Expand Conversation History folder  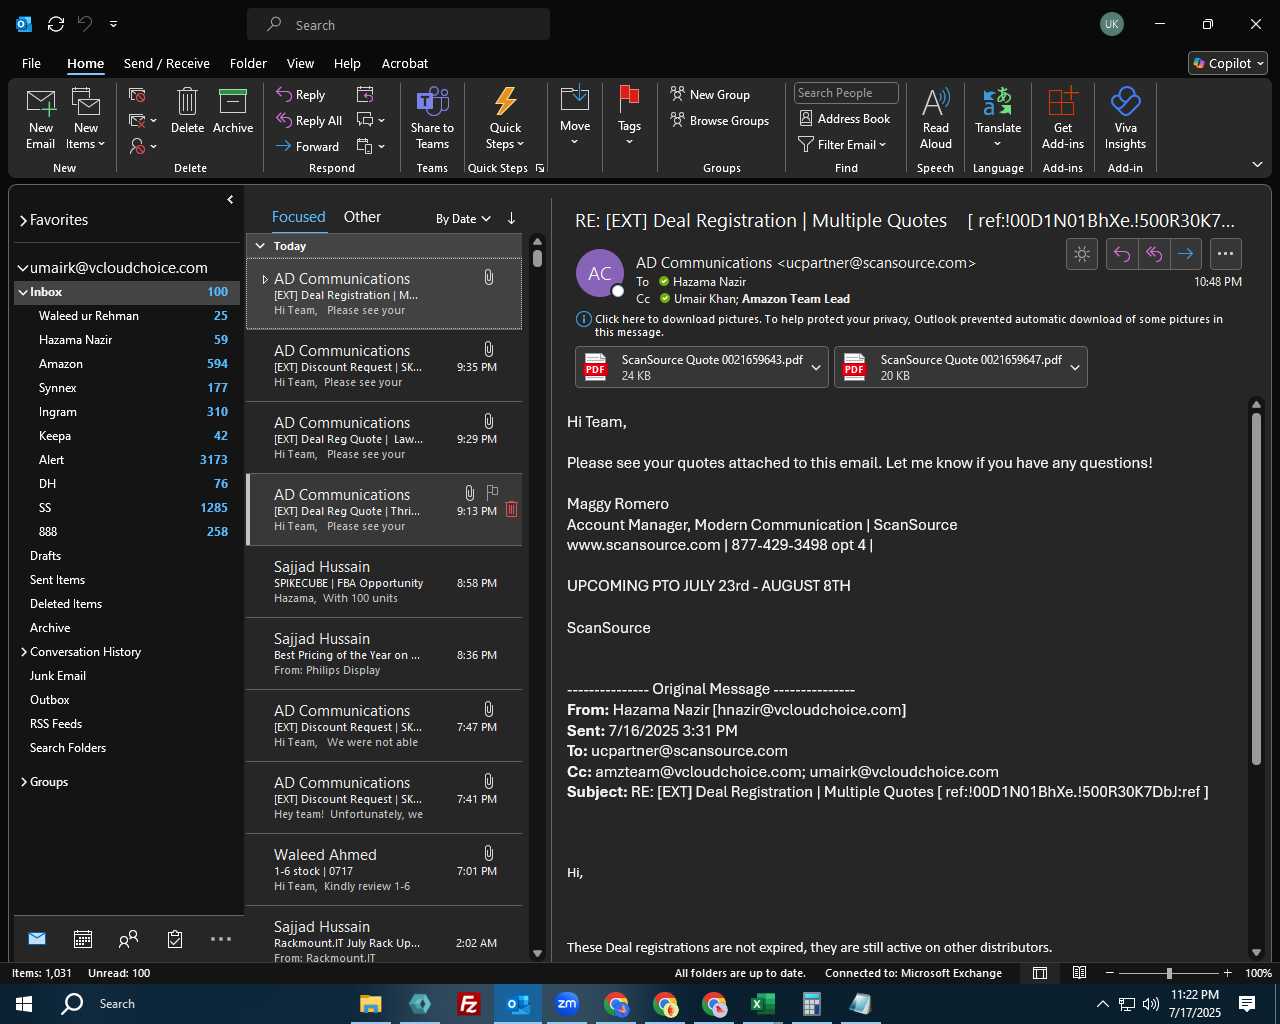click(24, 652)
